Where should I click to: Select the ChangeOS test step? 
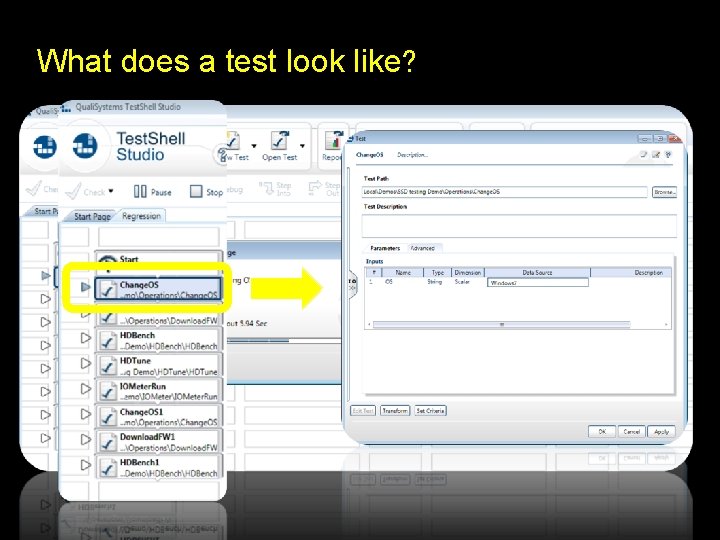(158, 289)
